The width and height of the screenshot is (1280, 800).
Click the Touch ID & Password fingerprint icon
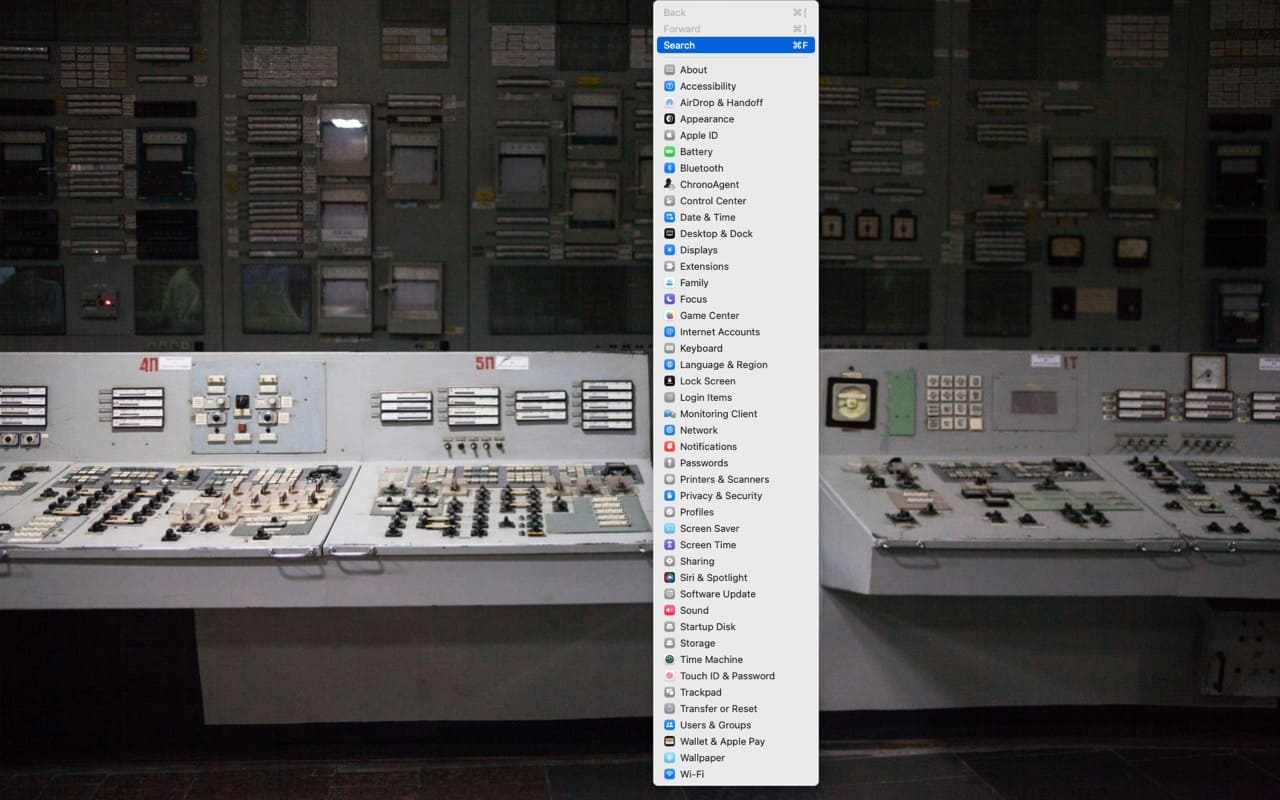668,675
